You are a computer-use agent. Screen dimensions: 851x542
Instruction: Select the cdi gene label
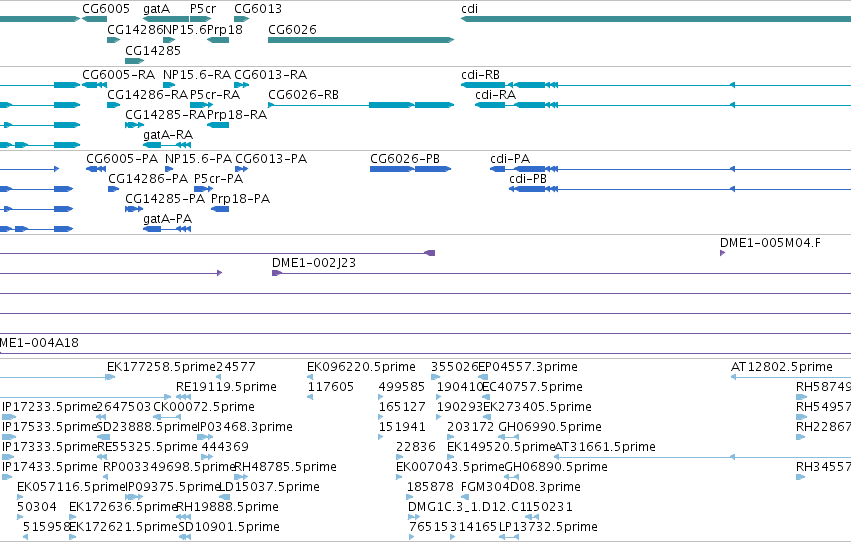[x=469, y=9]
